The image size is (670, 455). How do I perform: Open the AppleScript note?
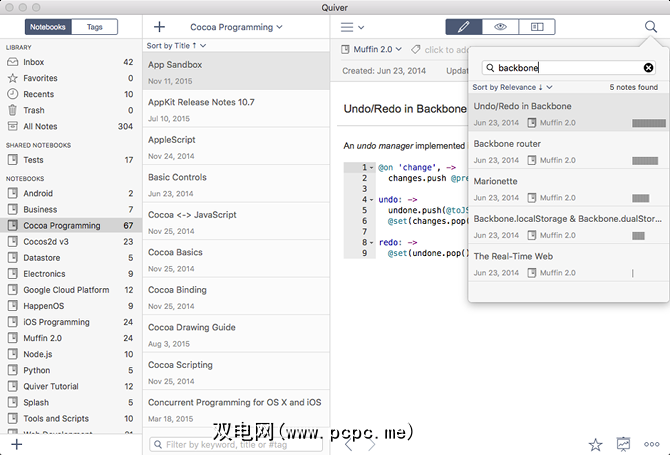click(x=236, y=147)
